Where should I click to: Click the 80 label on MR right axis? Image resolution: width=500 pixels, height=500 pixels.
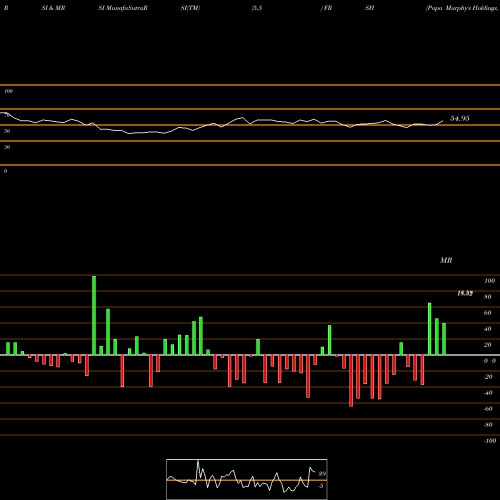(488, 297)
